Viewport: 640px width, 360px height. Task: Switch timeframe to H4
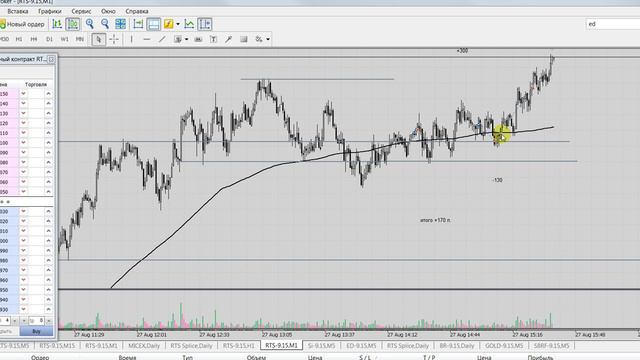point(34,39)
